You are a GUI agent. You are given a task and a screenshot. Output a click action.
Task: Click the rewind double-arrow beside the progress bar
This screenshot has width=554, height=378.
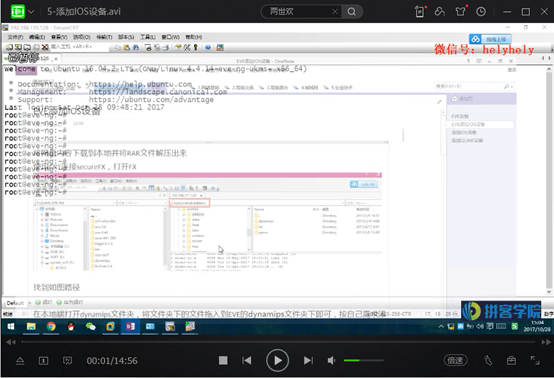coord(11,342)
